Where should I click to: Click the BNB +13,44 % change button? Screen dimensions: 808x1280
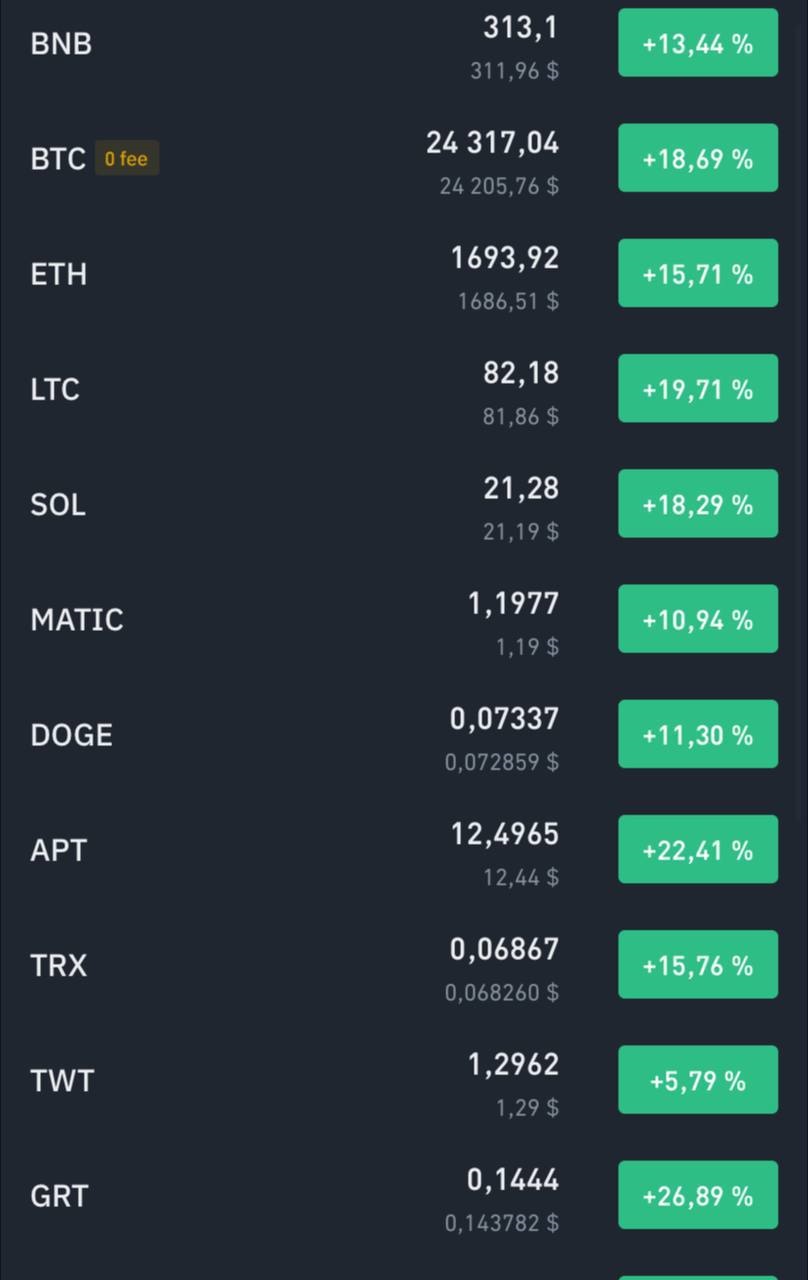698,43
